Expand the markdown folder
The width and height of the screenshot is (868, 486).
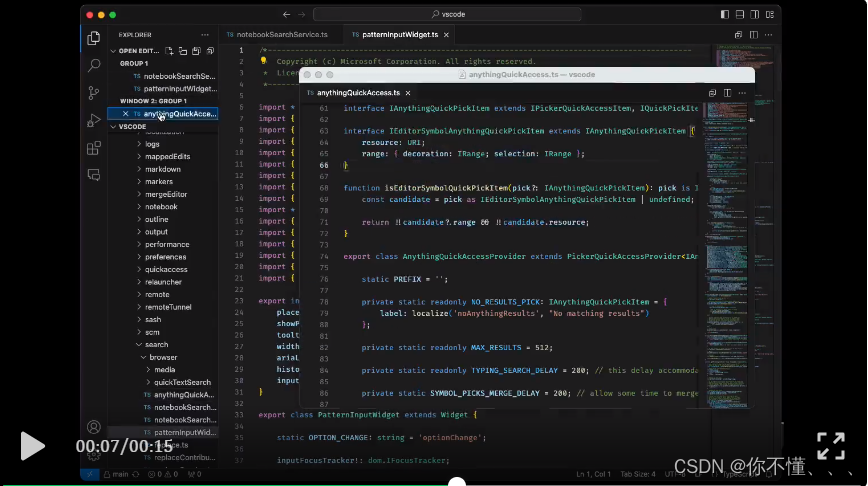(x=139, y=169)
